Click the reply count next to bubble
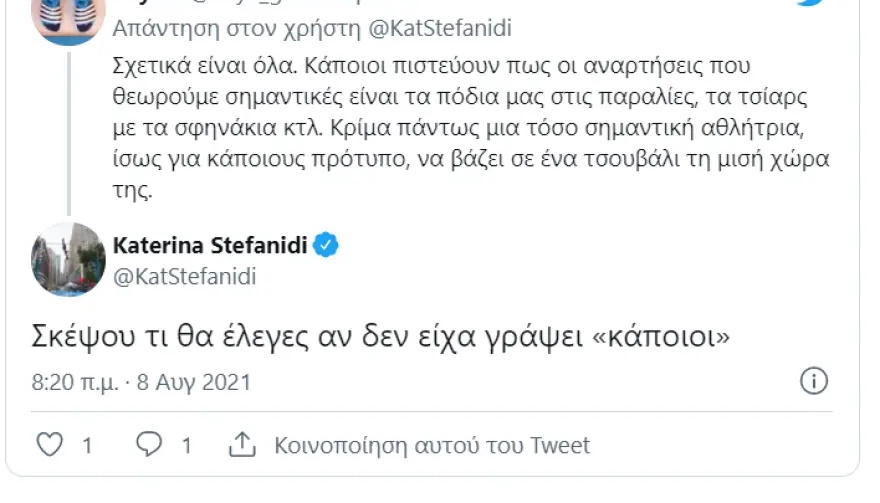Screen dimensions: 880x503 tap(186, 445)
